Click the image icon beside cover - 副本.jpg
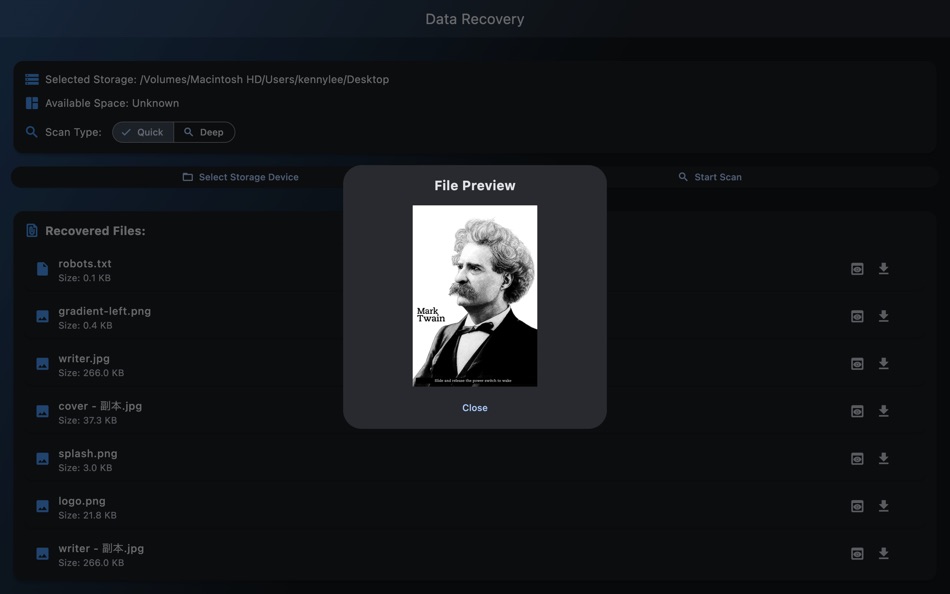Image resolution: width=950 pixels, height=594 pixels. pyautogui.click(x=42, y=411)
